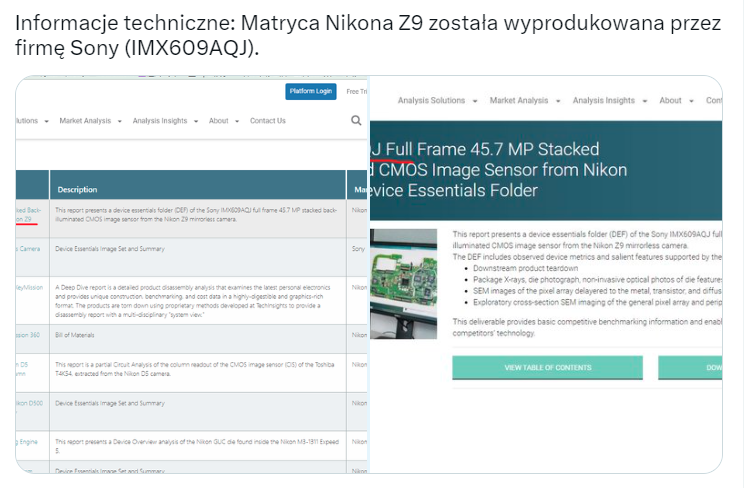
Task: Click the VIEW TABLE OF CONTENTS button
Action: 547,368
